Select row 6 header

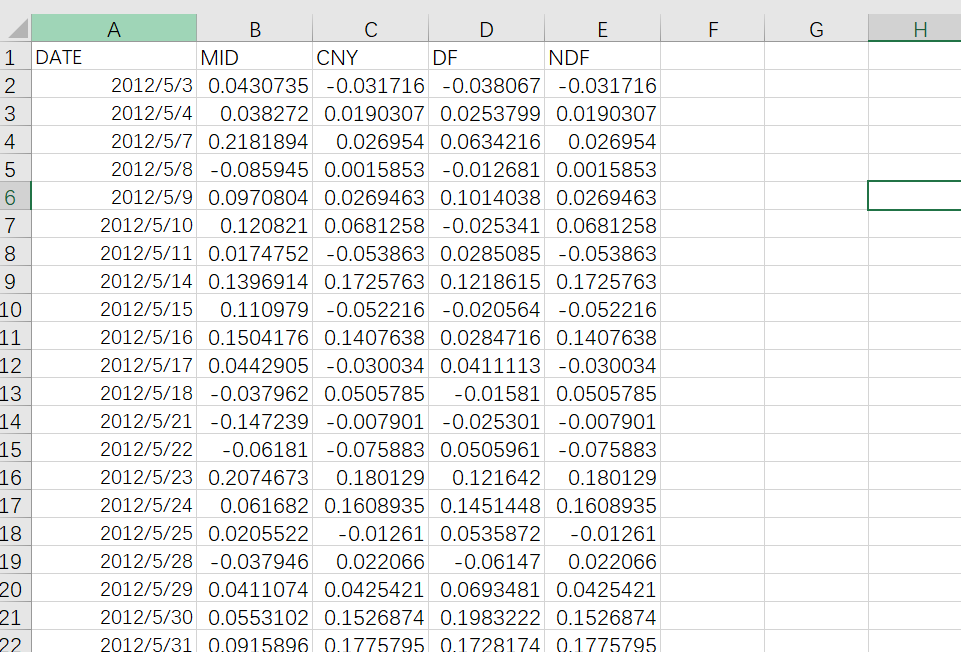click(15, 196)
